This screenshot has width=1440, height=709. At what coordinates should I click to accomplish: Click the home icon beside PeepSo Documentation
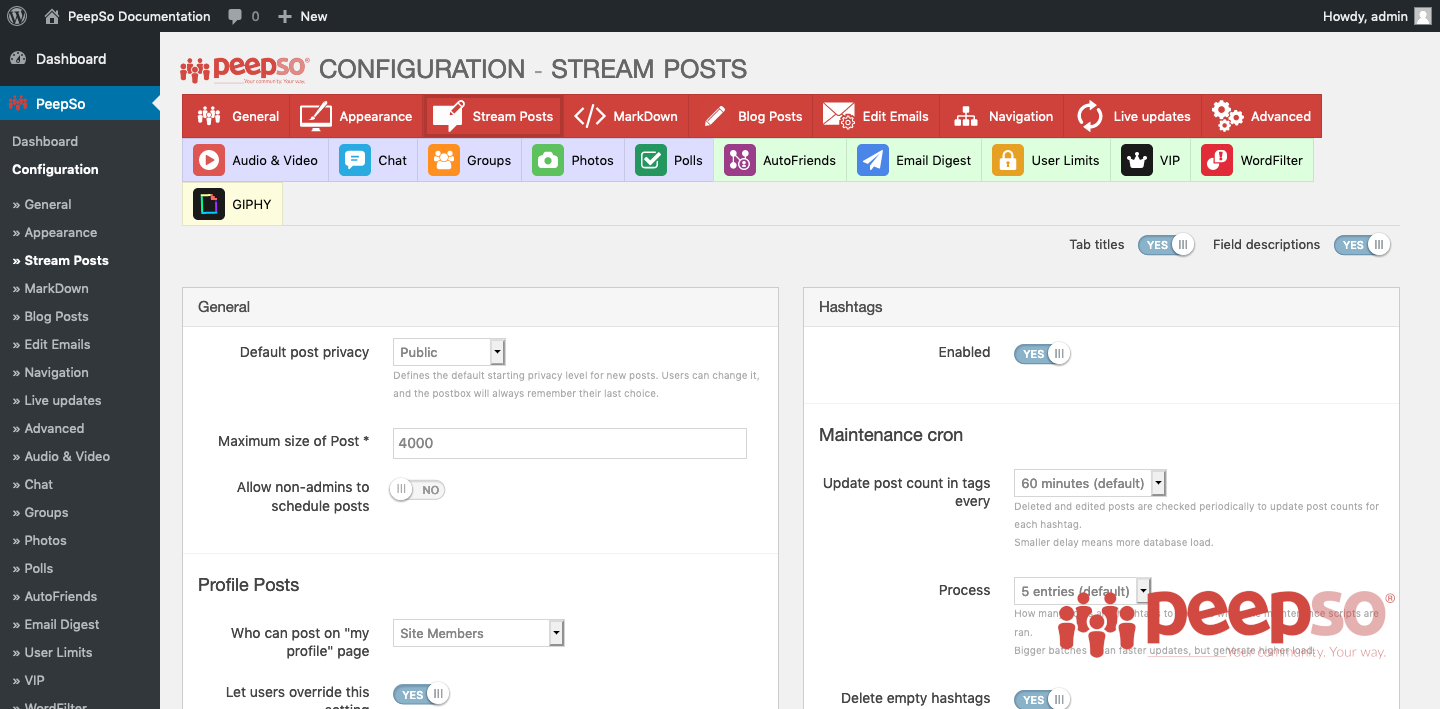pyautogui.click(x=52, y=16)
